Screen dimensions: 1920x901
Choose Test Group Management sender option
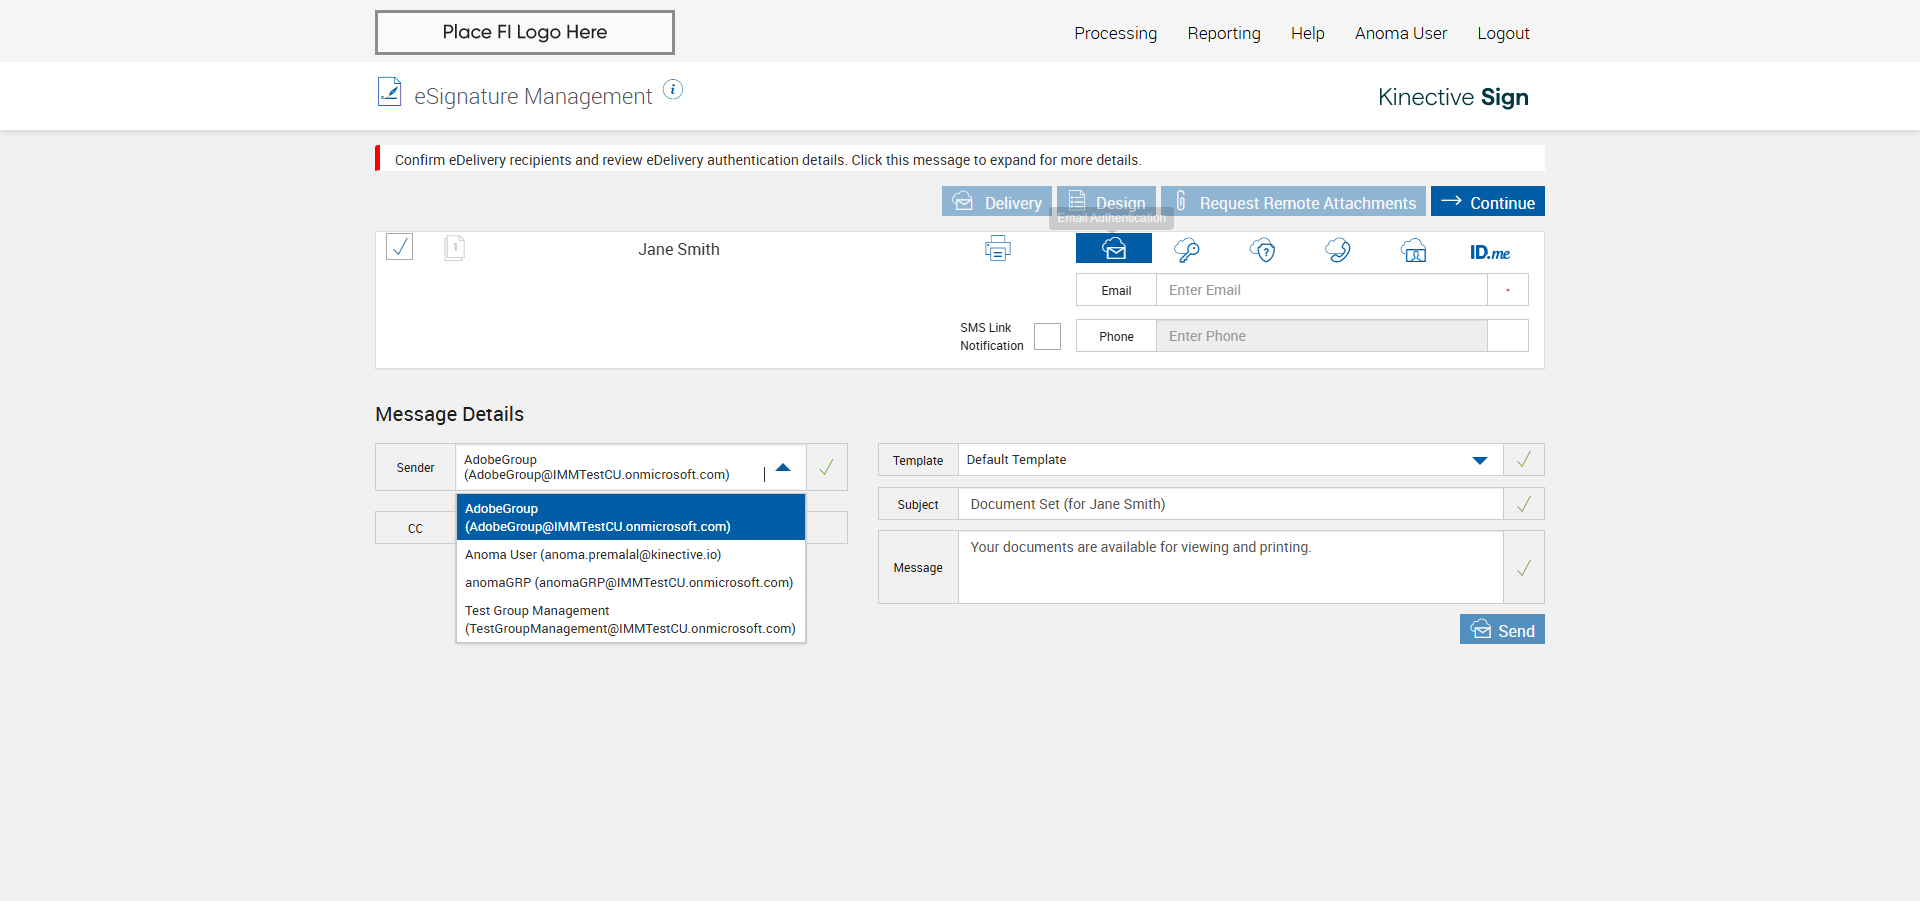point(630,620)
